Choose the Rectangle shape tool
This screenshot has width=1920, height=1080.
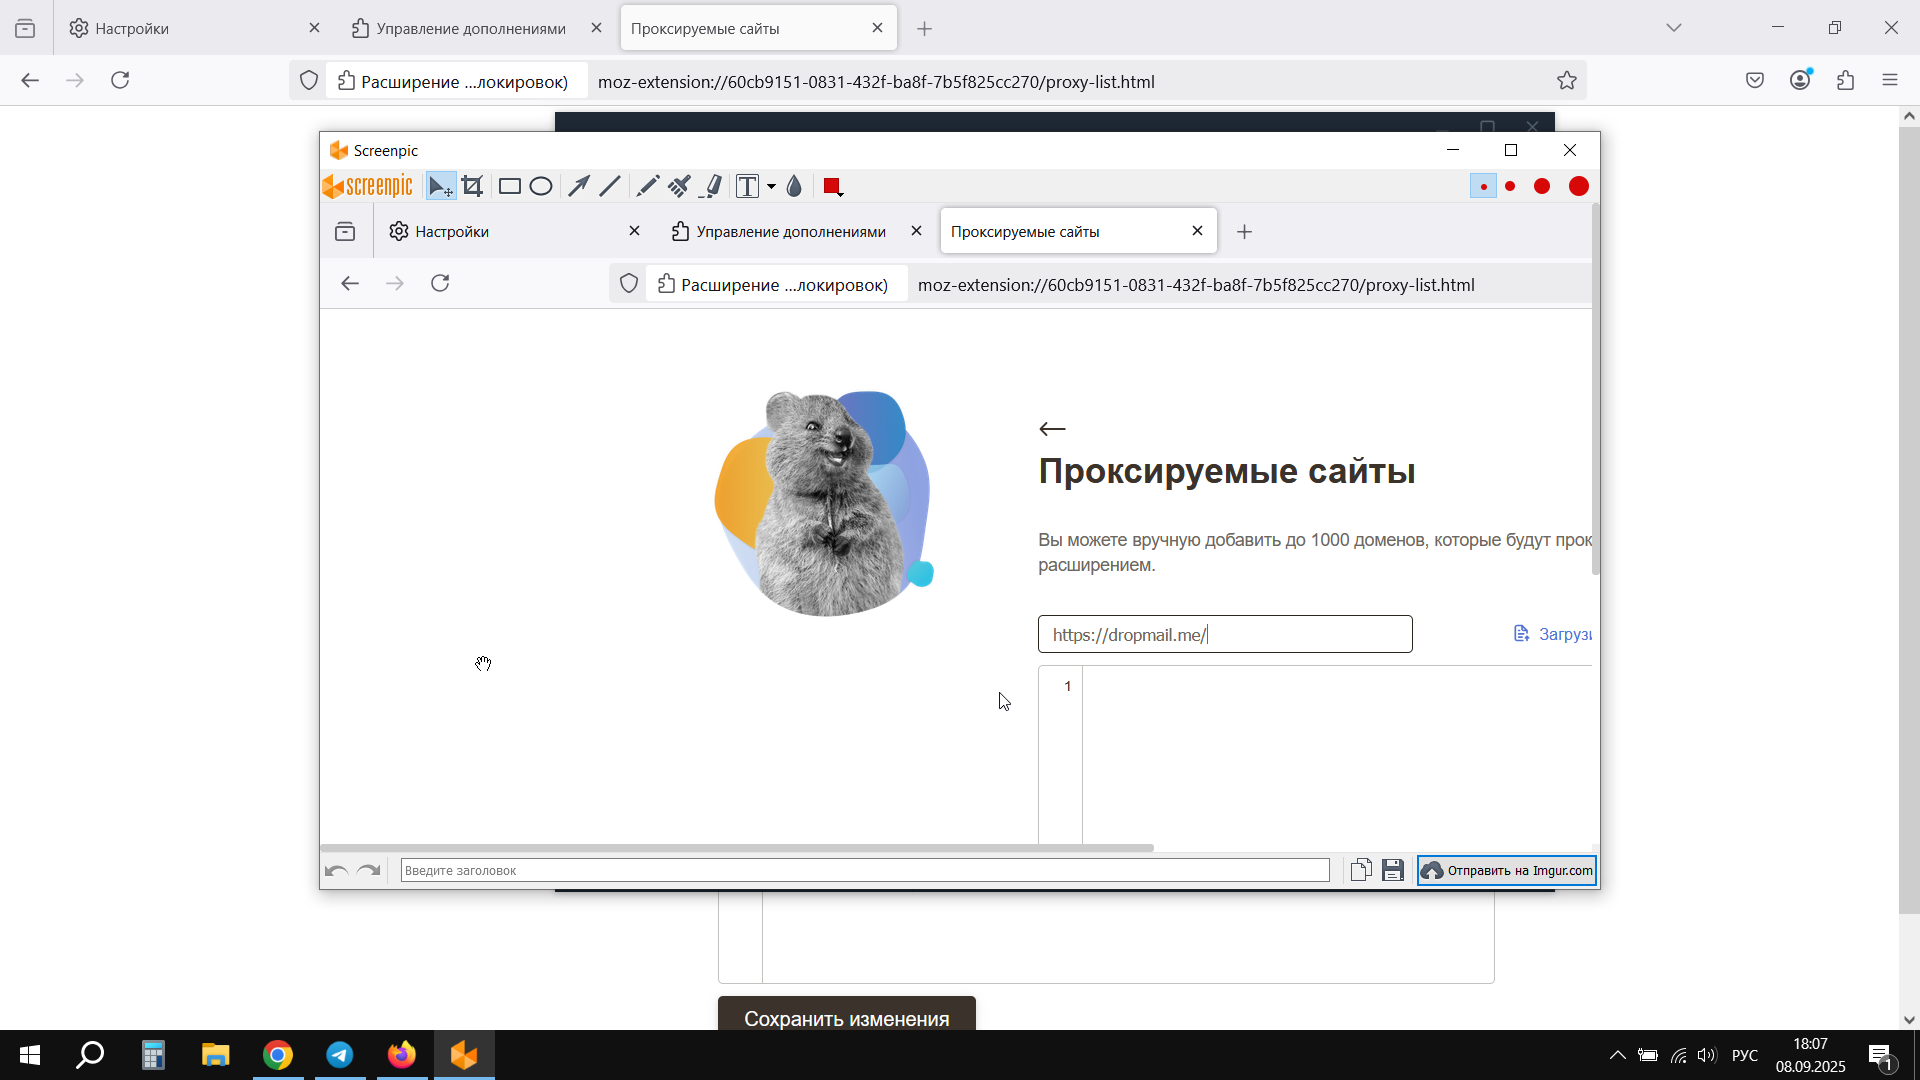510,187
